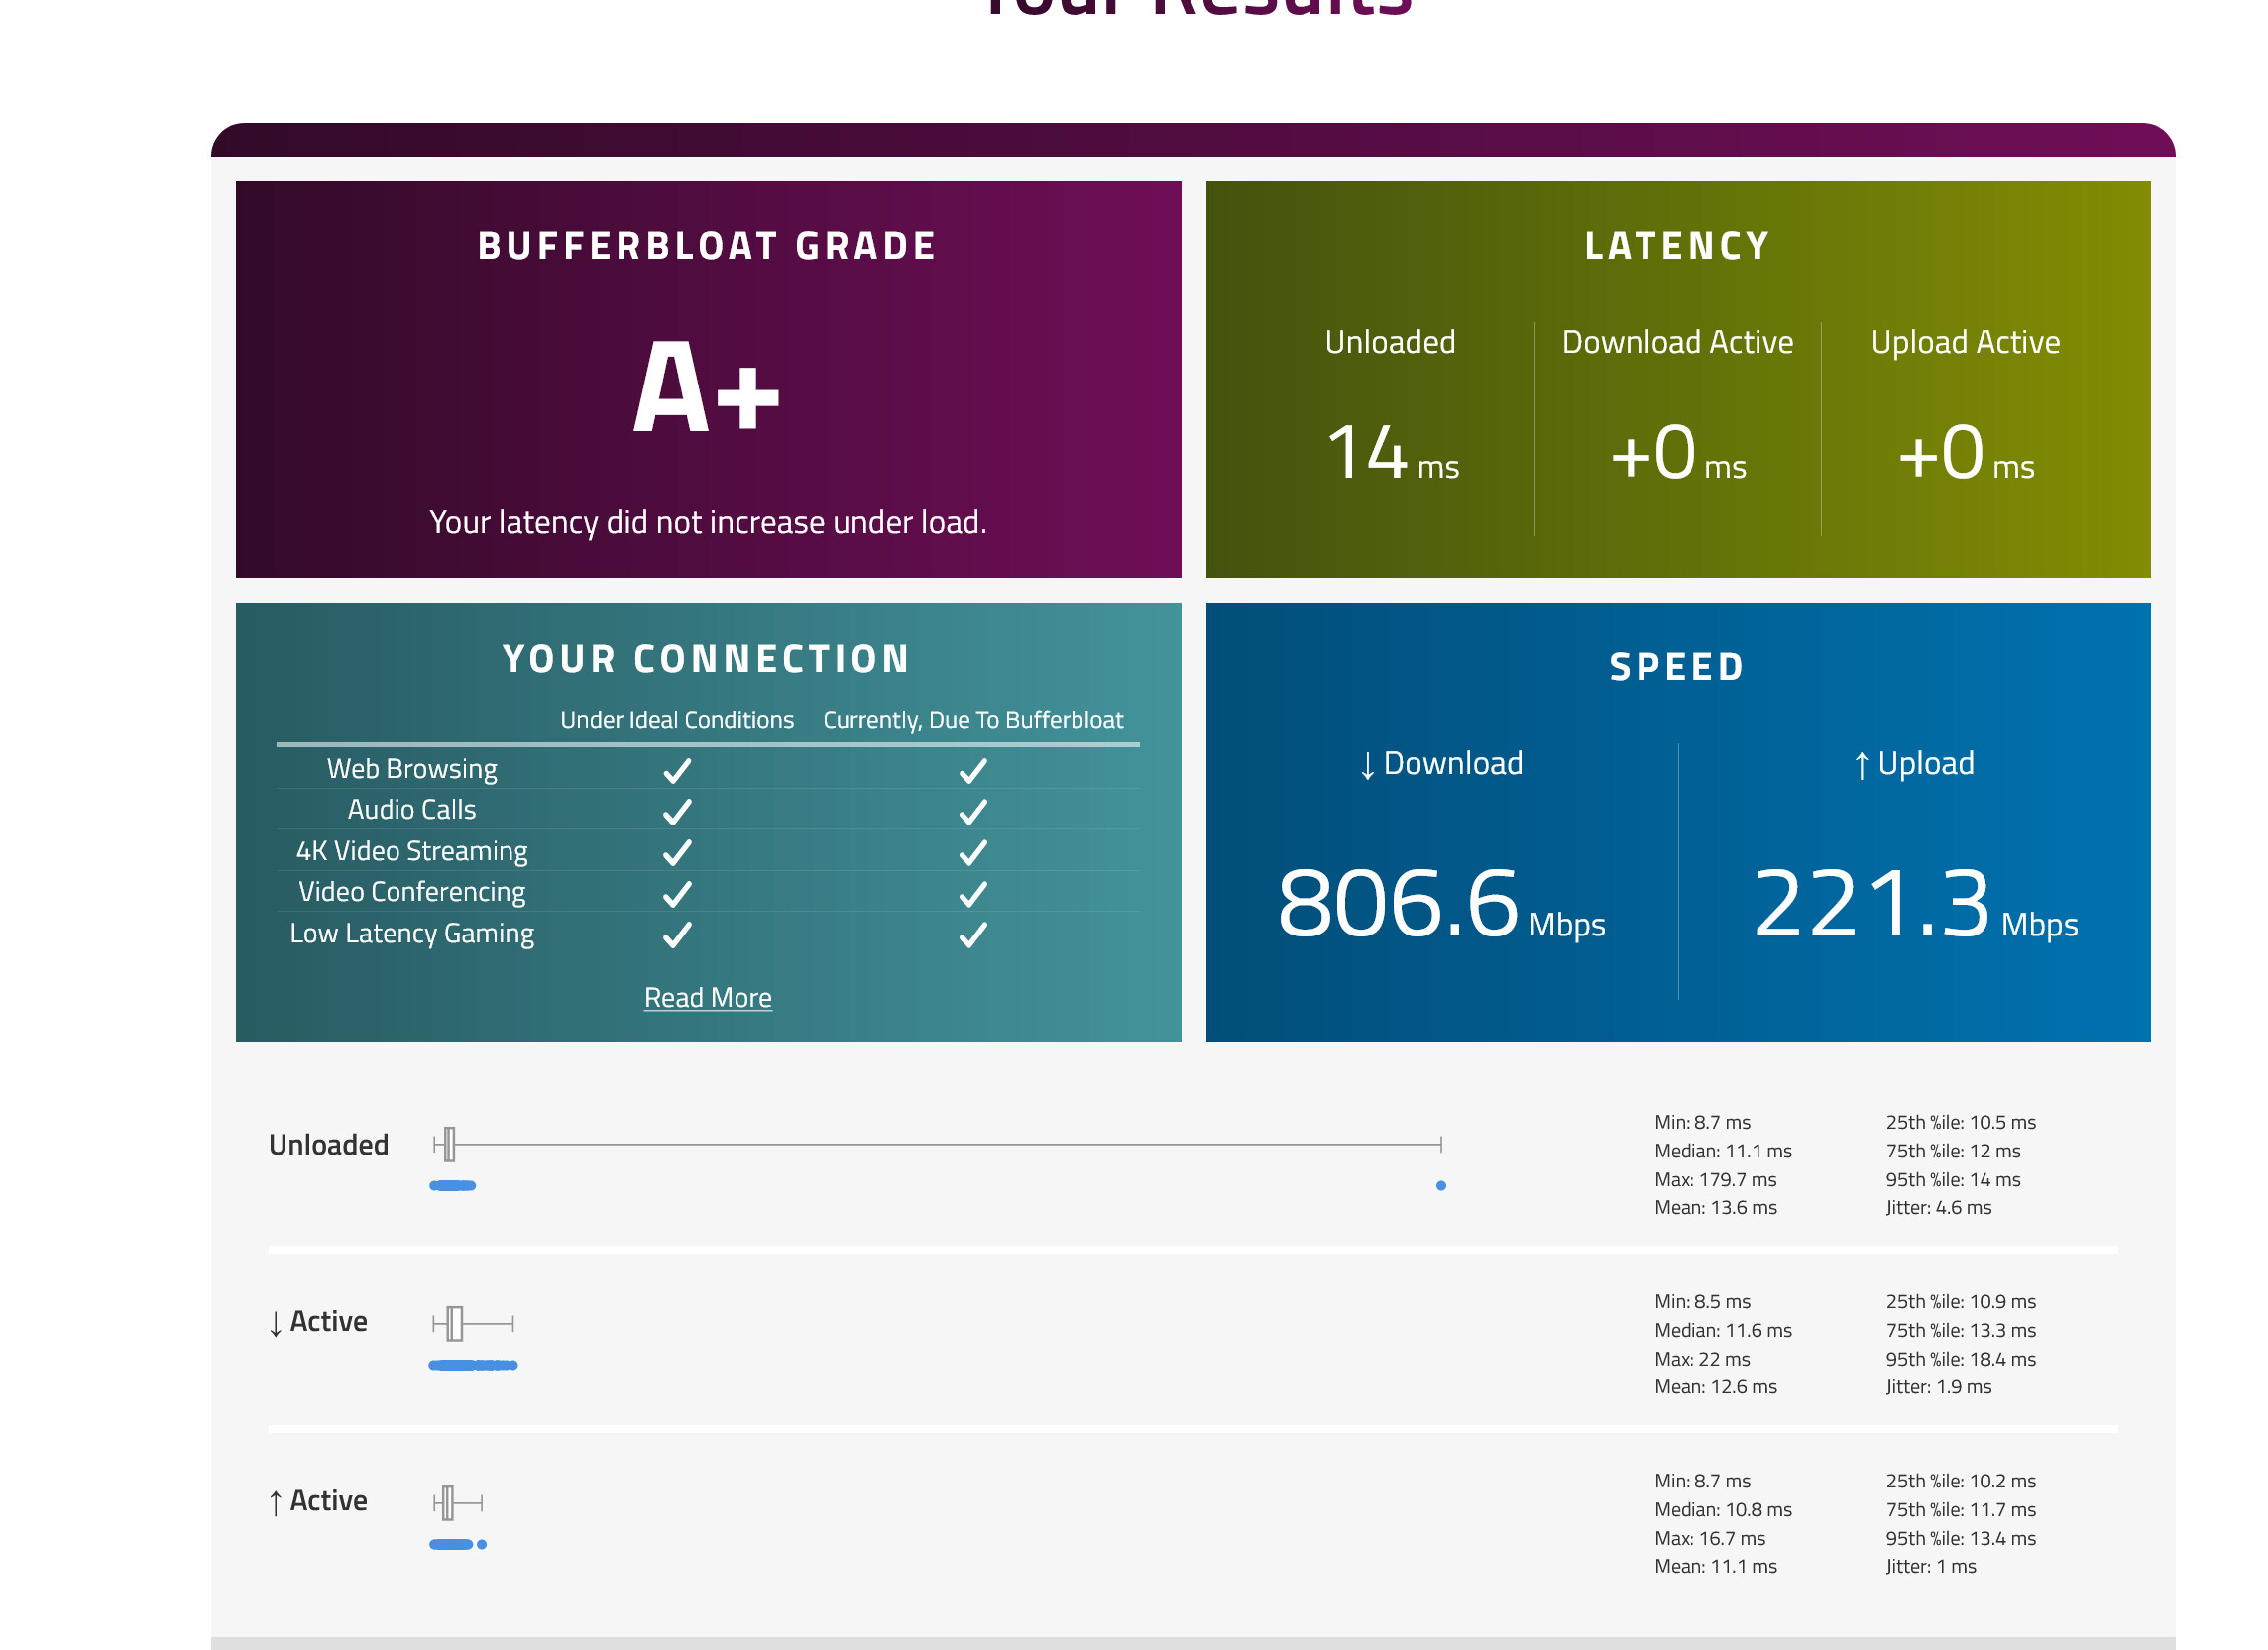Click 4K Video Streaming ideal conditions checkmark
This screenshot has height=1650, width=2268.
[677, 852]
